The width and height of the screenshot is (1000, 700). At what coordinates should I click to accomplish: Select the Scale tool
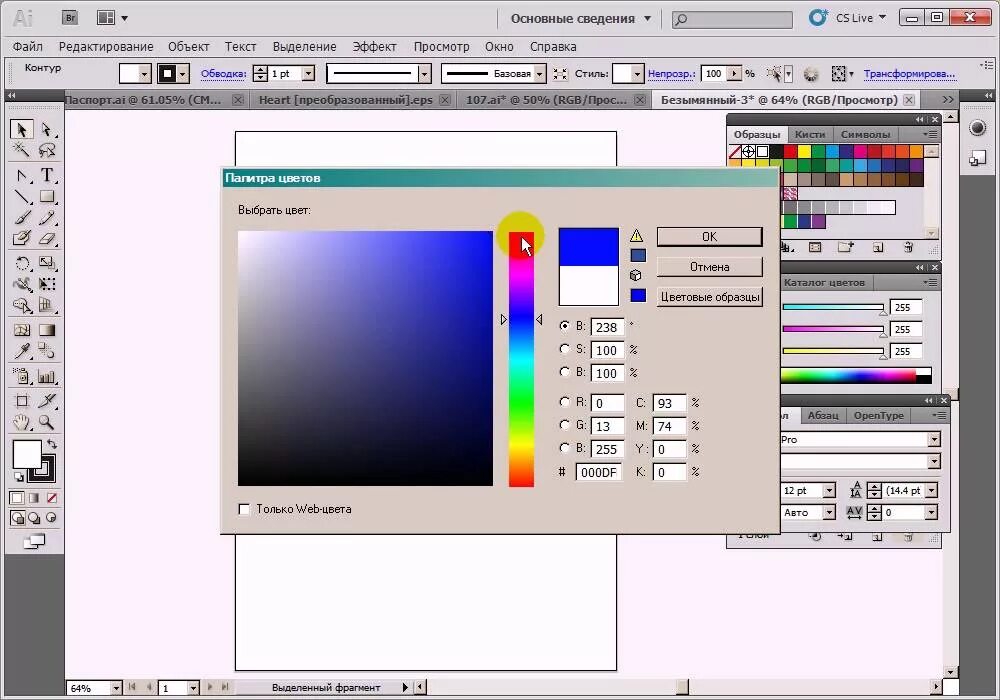pos(47,263)
